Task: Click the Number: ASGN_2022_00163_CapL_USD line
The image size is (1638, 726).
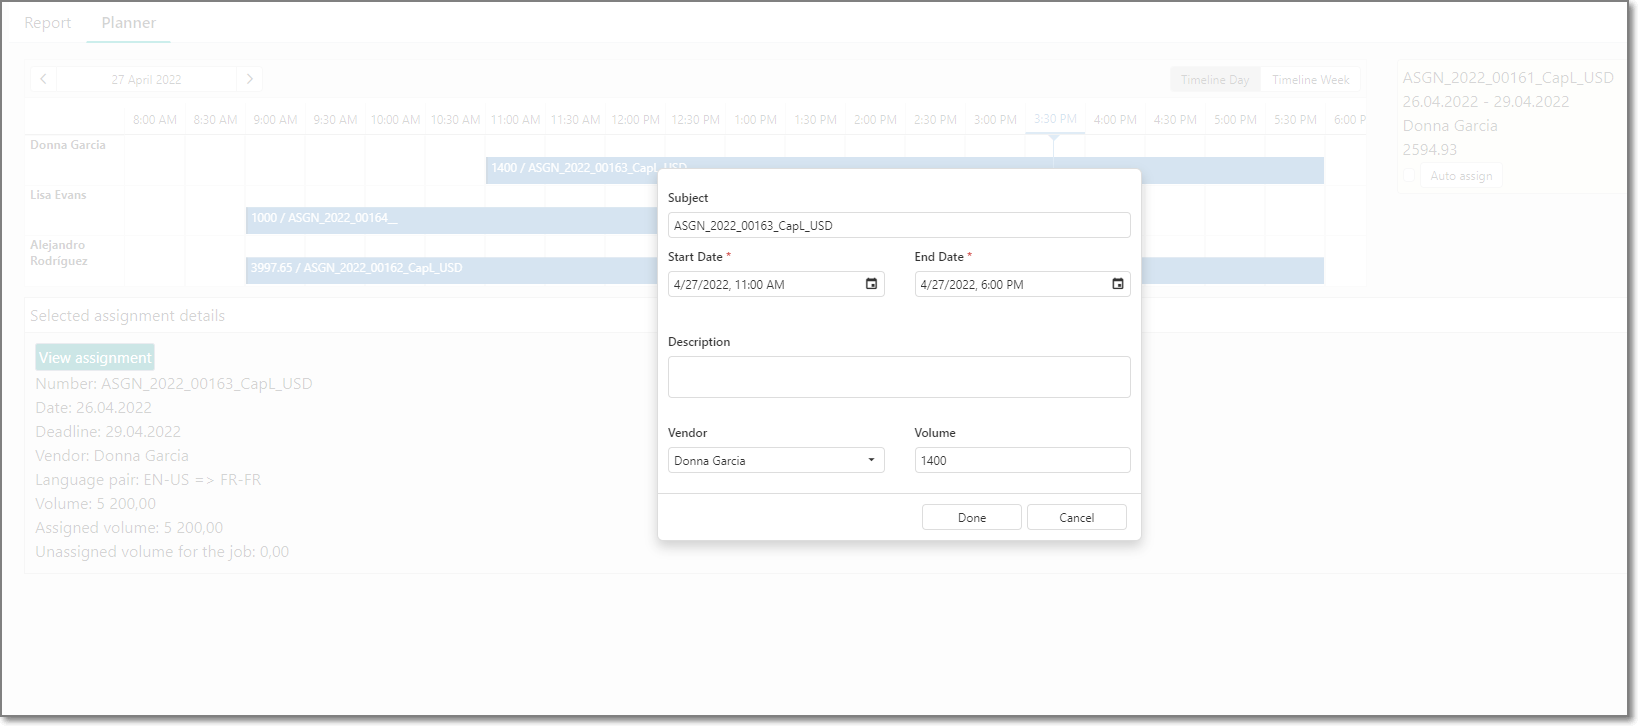Action: tap(174, 384)
